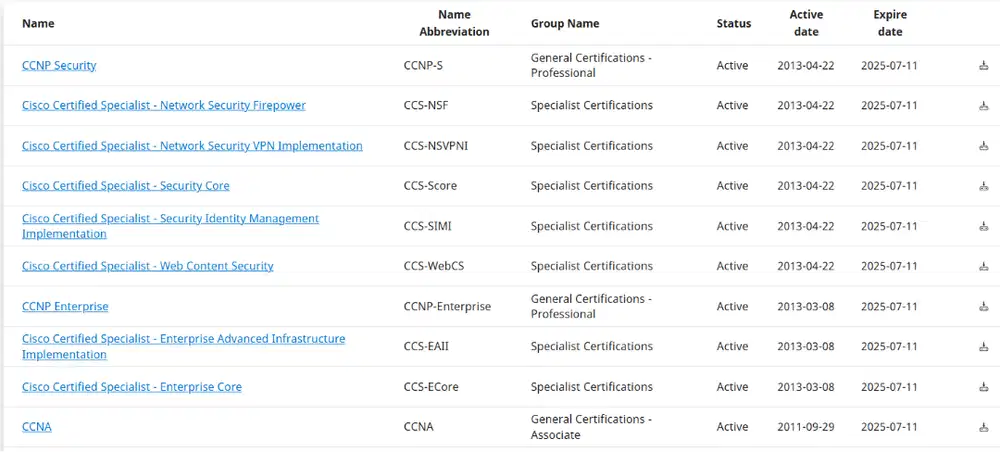
Task: Download the CCNP Security certificate
Action: [983, 66]
